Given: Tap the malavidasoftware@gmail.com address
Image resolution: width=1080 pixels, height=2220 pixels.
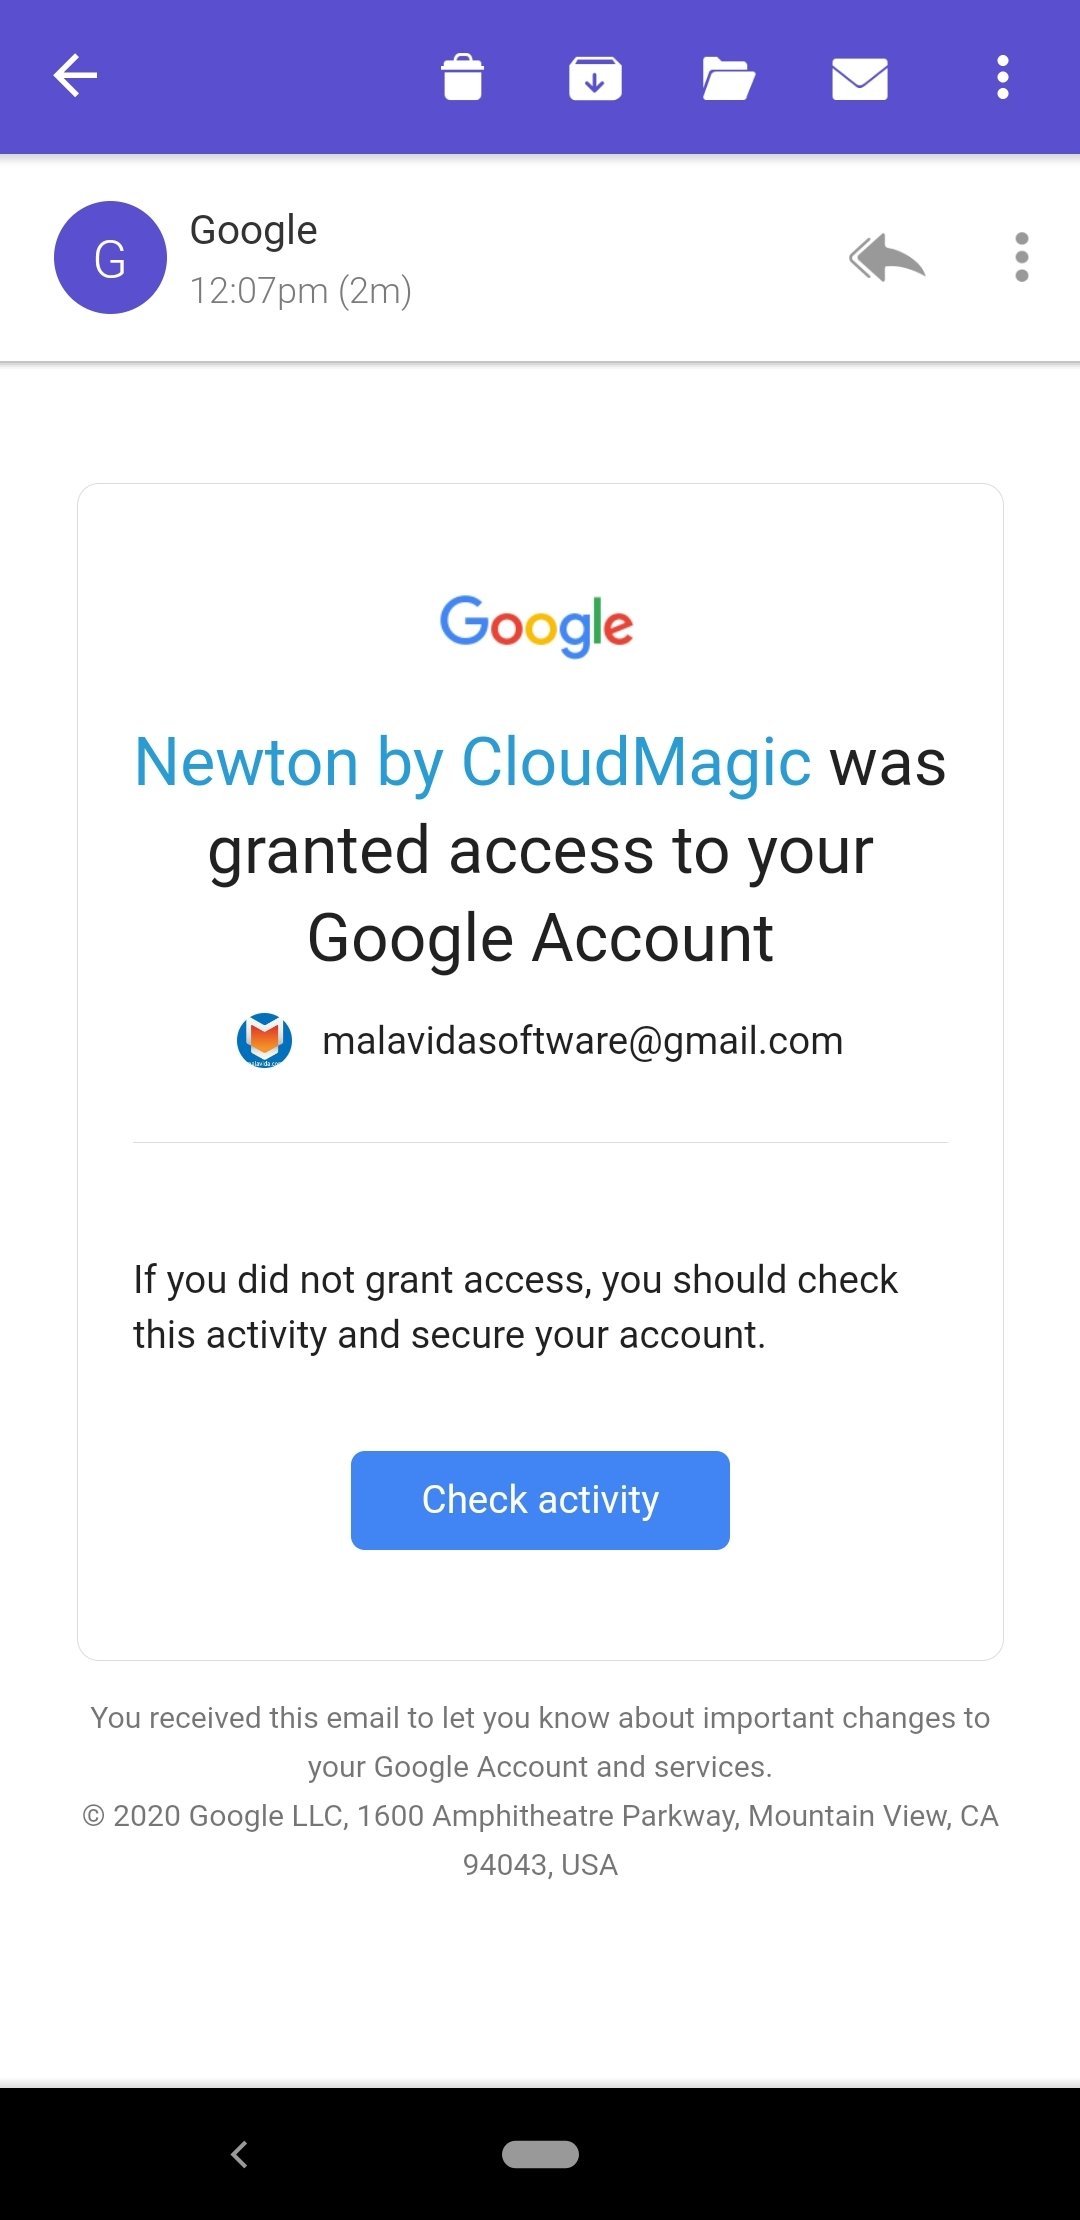Looking at the screenshot, I should (x=583, y=1041).
